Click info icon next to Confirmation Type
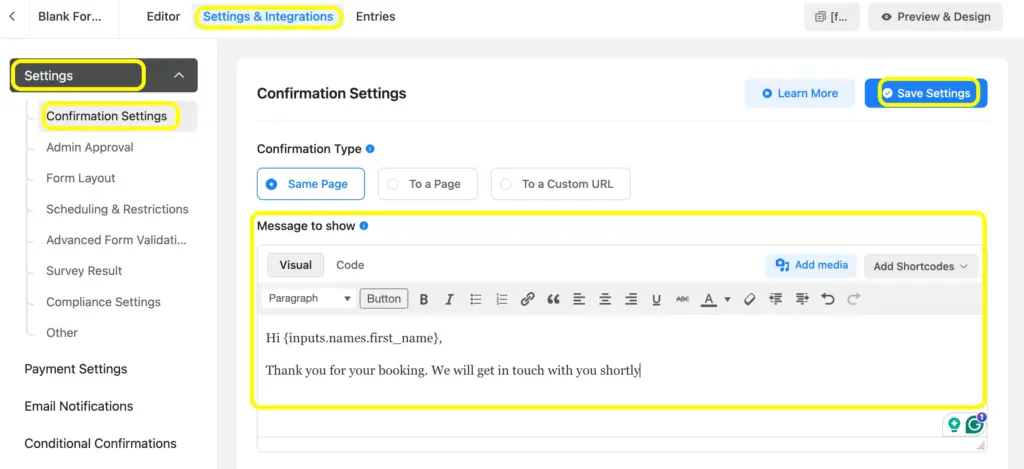Screen dimensions: 1024x469 (x=370, y=149)
